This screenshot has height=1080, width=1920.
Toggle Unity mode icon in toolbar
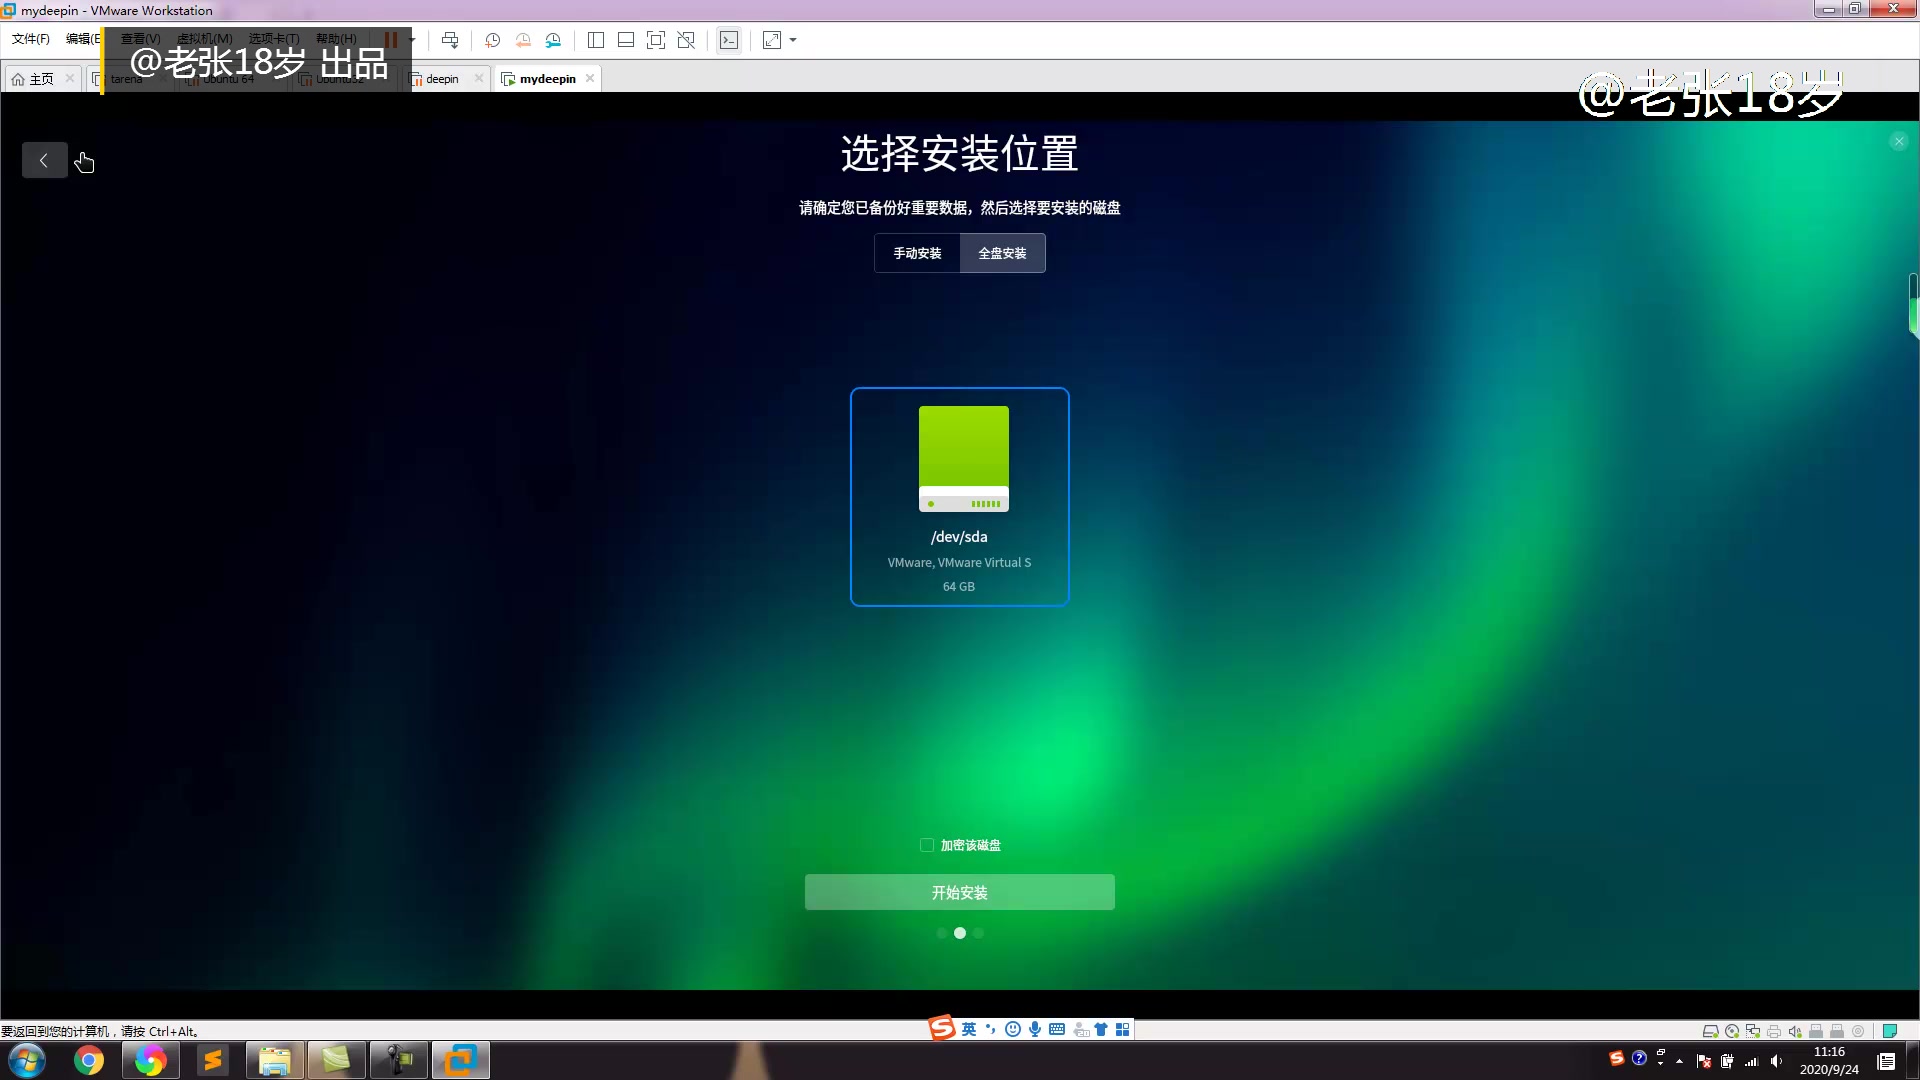tap(686, 40)
